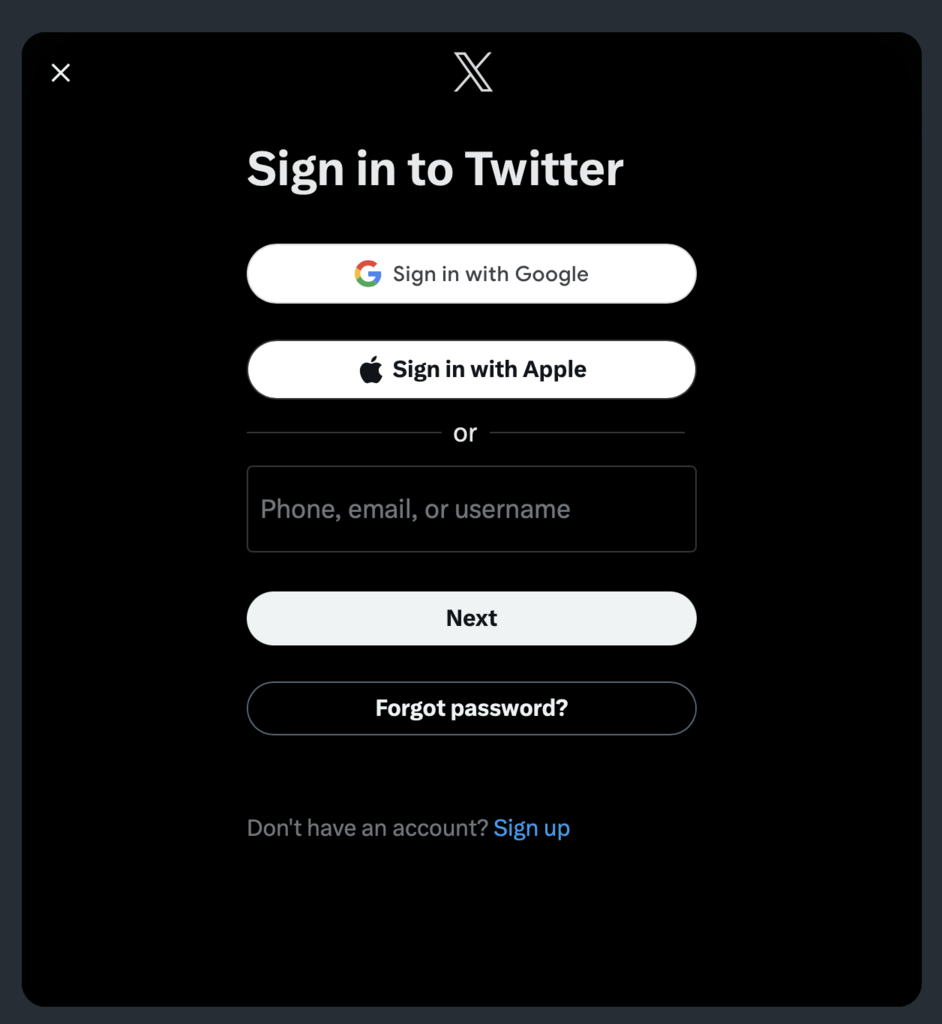
Task: Continue with the Next button
Action: (x=472, y=618)
